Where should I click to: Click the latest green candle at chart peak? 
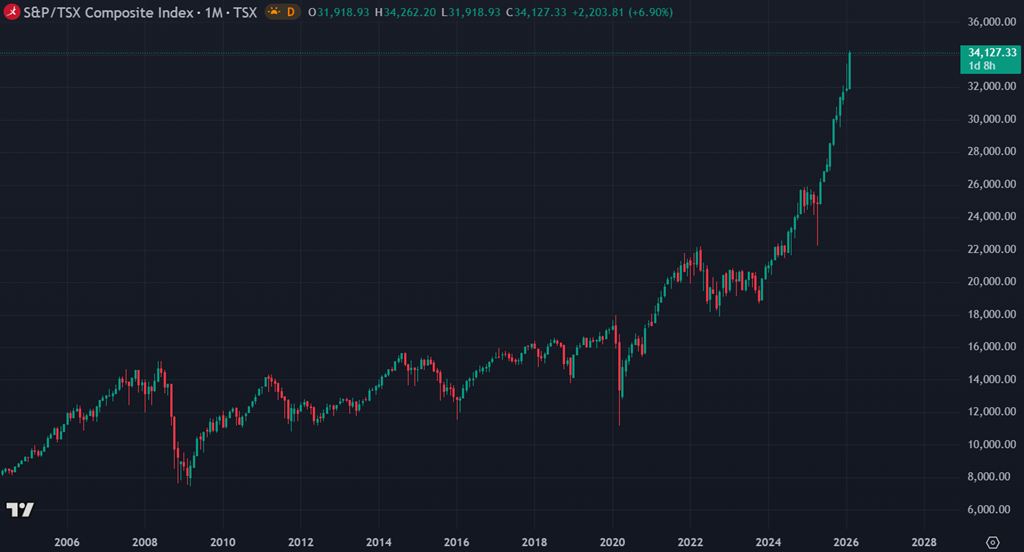coord(849,70)
